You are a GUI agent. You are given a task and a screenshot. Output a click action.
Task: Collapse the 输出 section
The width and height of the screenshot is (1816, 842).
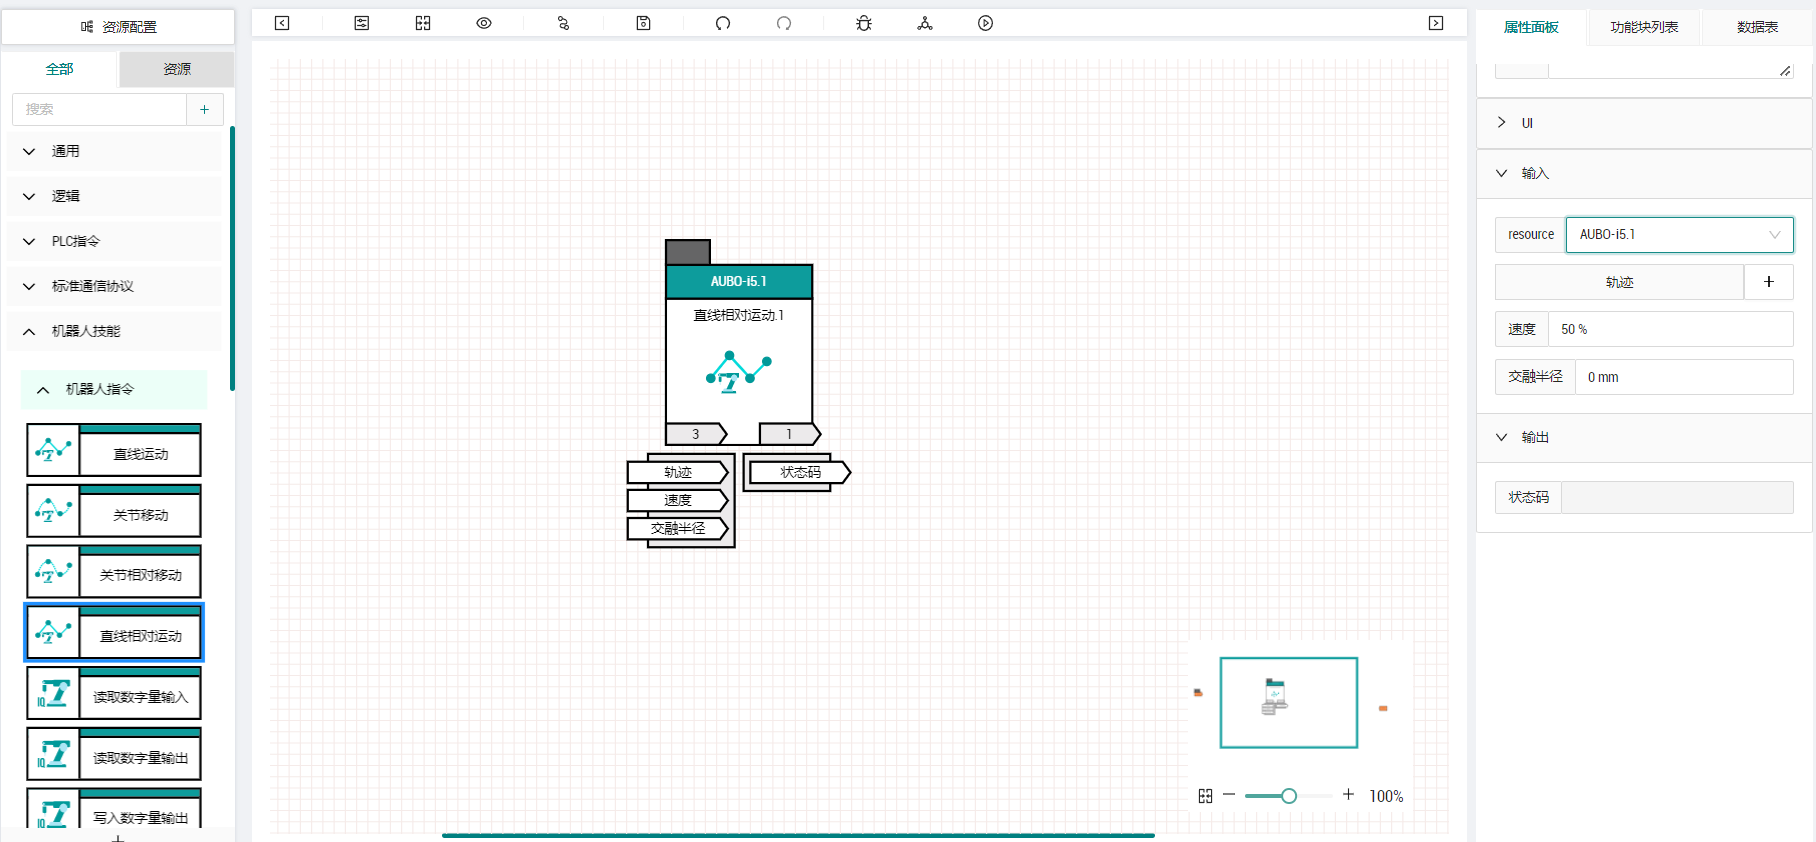[1644, 437]
